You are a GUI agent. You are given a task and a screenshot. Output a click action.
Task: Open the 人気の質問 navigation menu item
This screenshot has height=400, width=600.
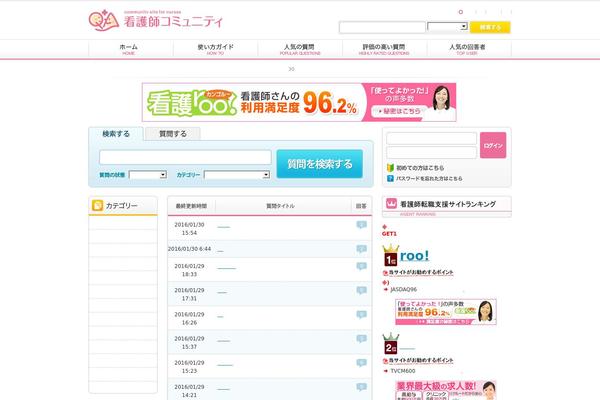pyautogui.click(x=298, y=49)
